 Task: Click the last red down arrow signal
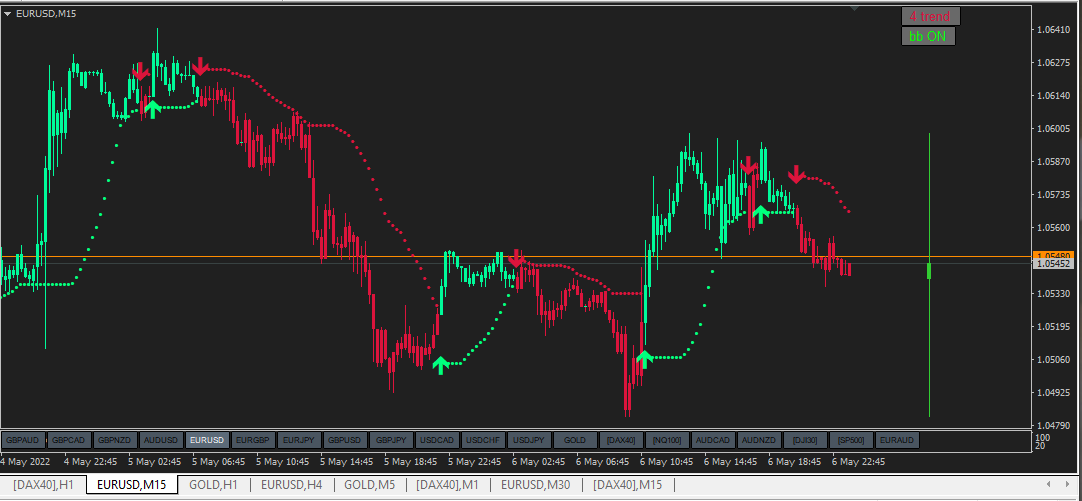796,174
